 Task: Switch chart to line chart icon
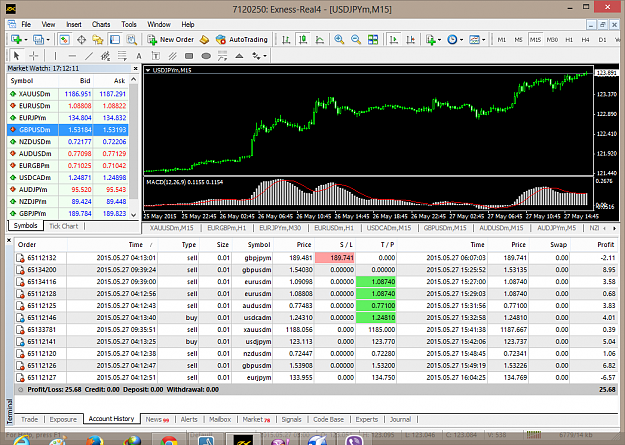(320, 39)
